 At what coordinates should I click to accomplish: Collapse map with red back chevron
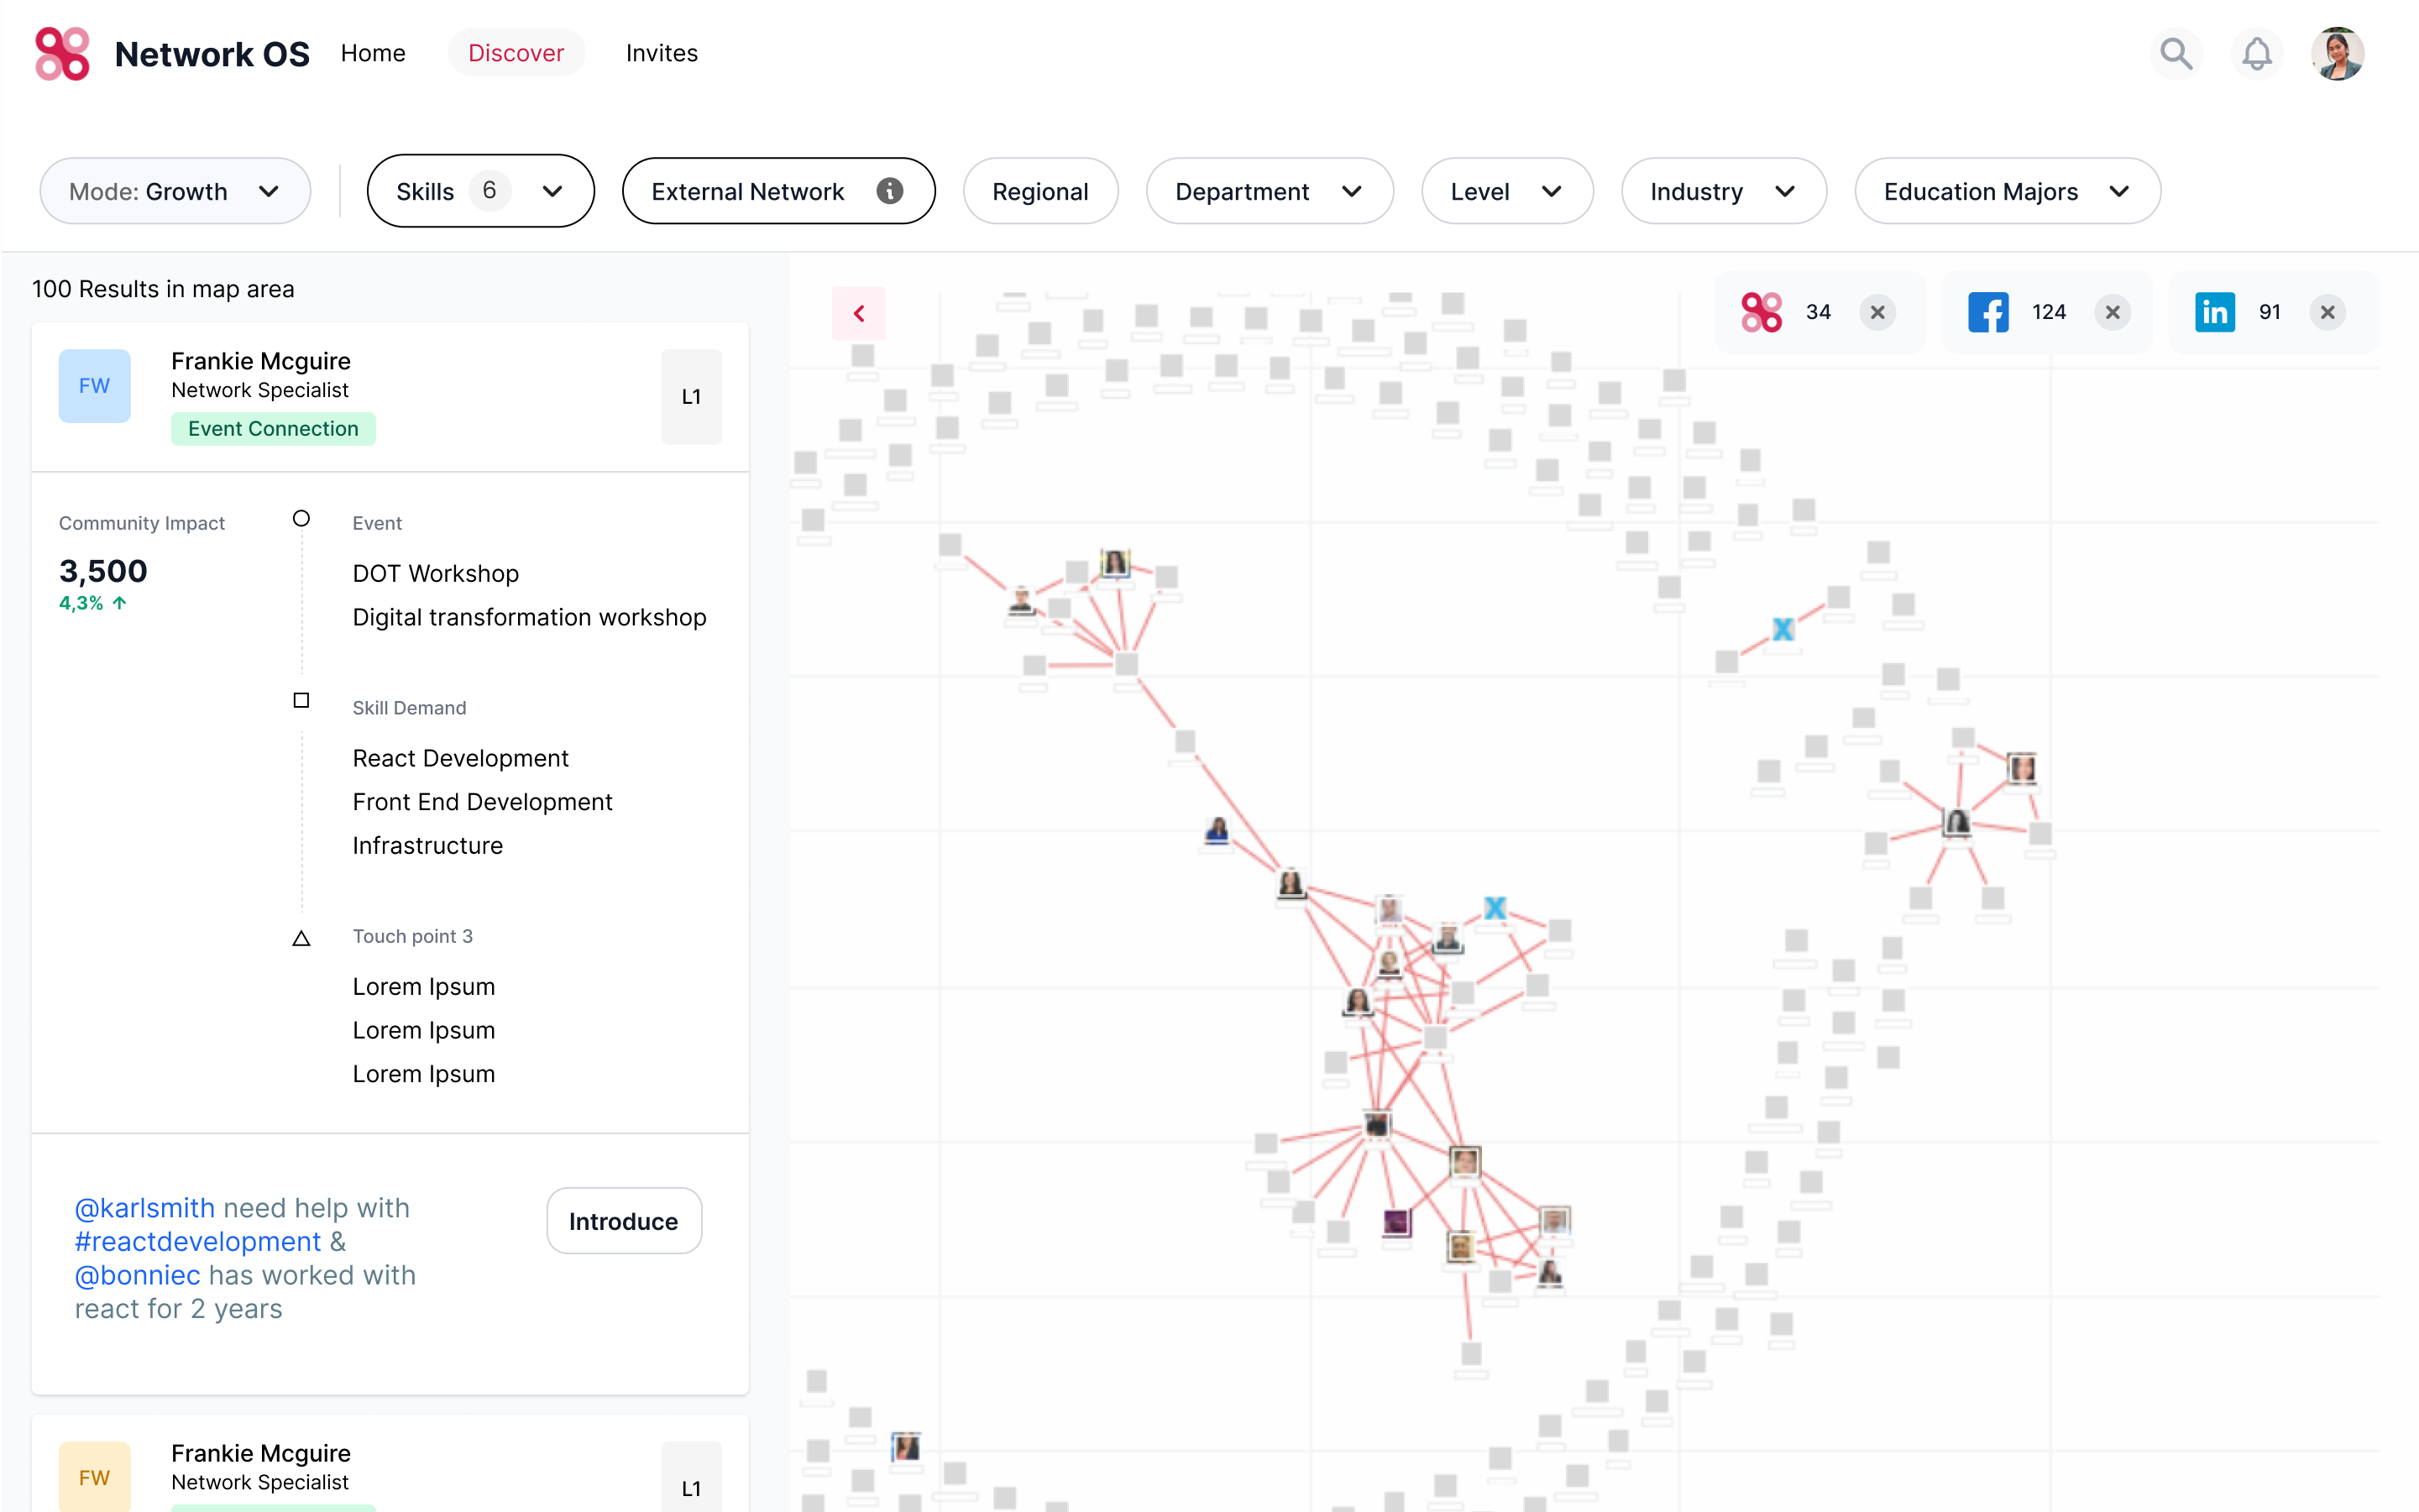click(859, 313)
